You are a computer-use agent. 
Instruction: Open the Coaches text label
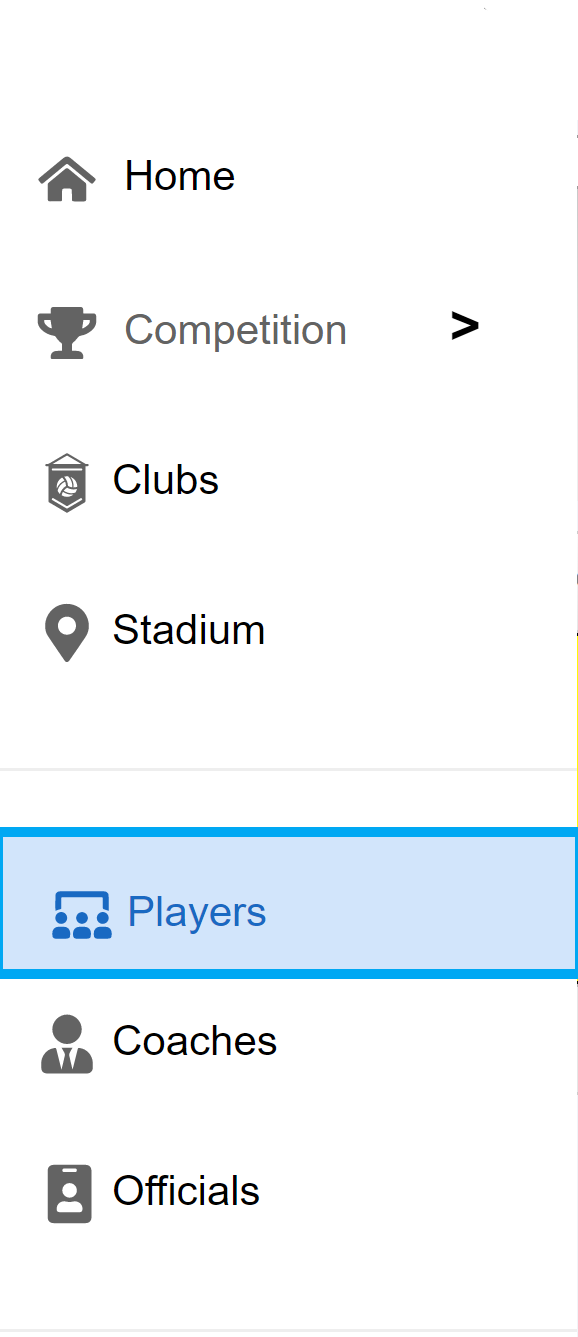195,1041
